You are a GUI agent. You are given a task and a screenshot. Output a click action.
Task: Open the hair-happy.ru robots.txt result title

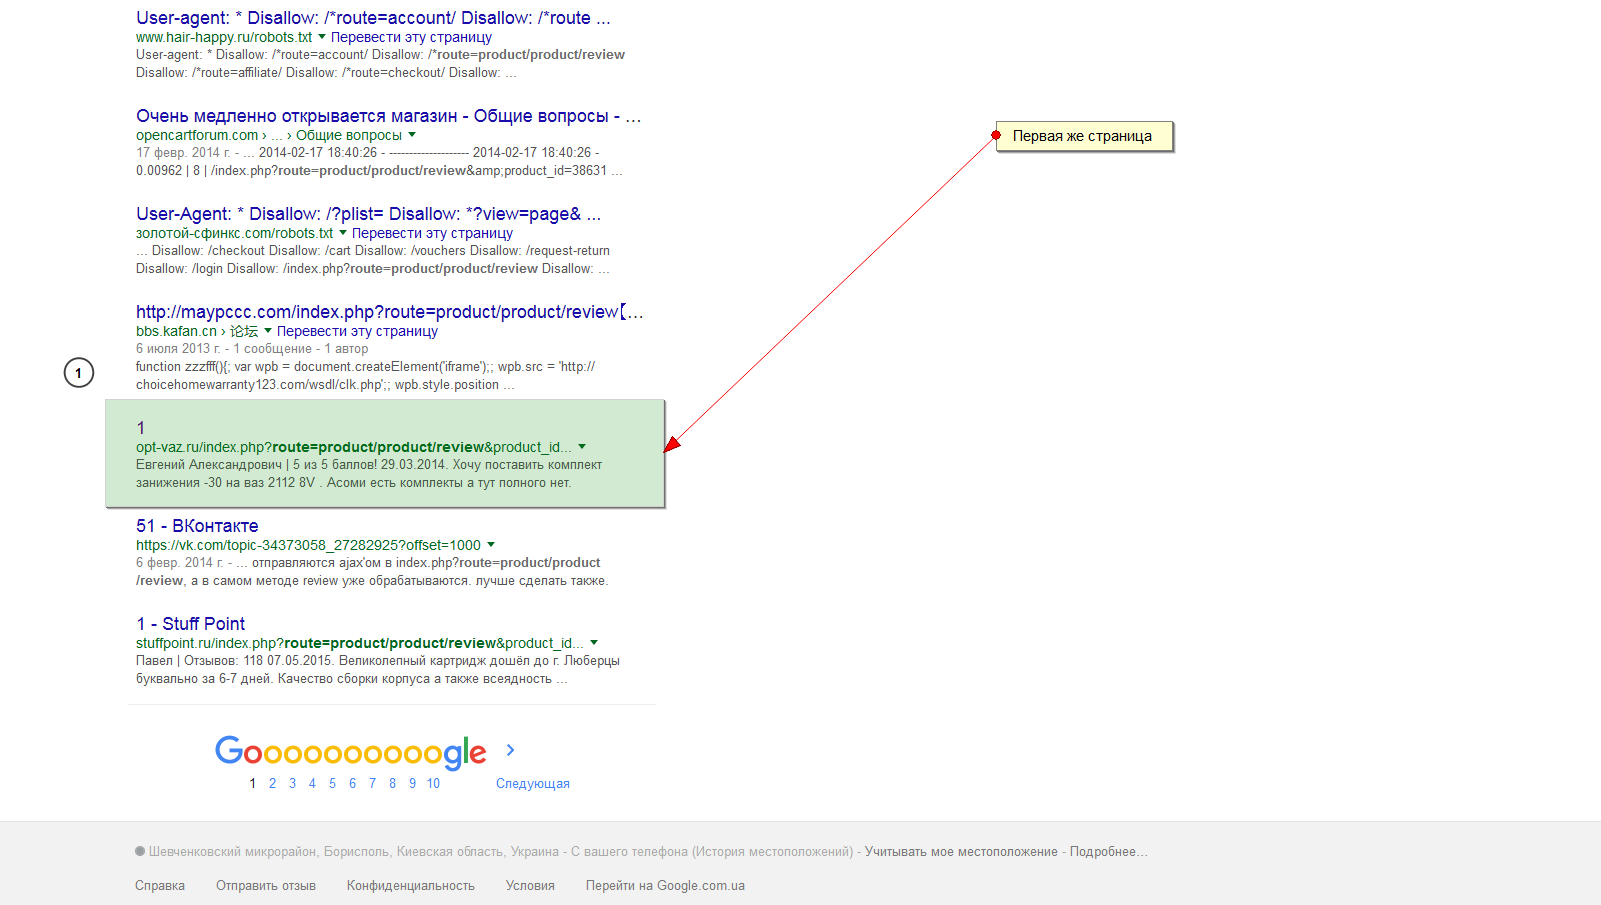point(373,18)
